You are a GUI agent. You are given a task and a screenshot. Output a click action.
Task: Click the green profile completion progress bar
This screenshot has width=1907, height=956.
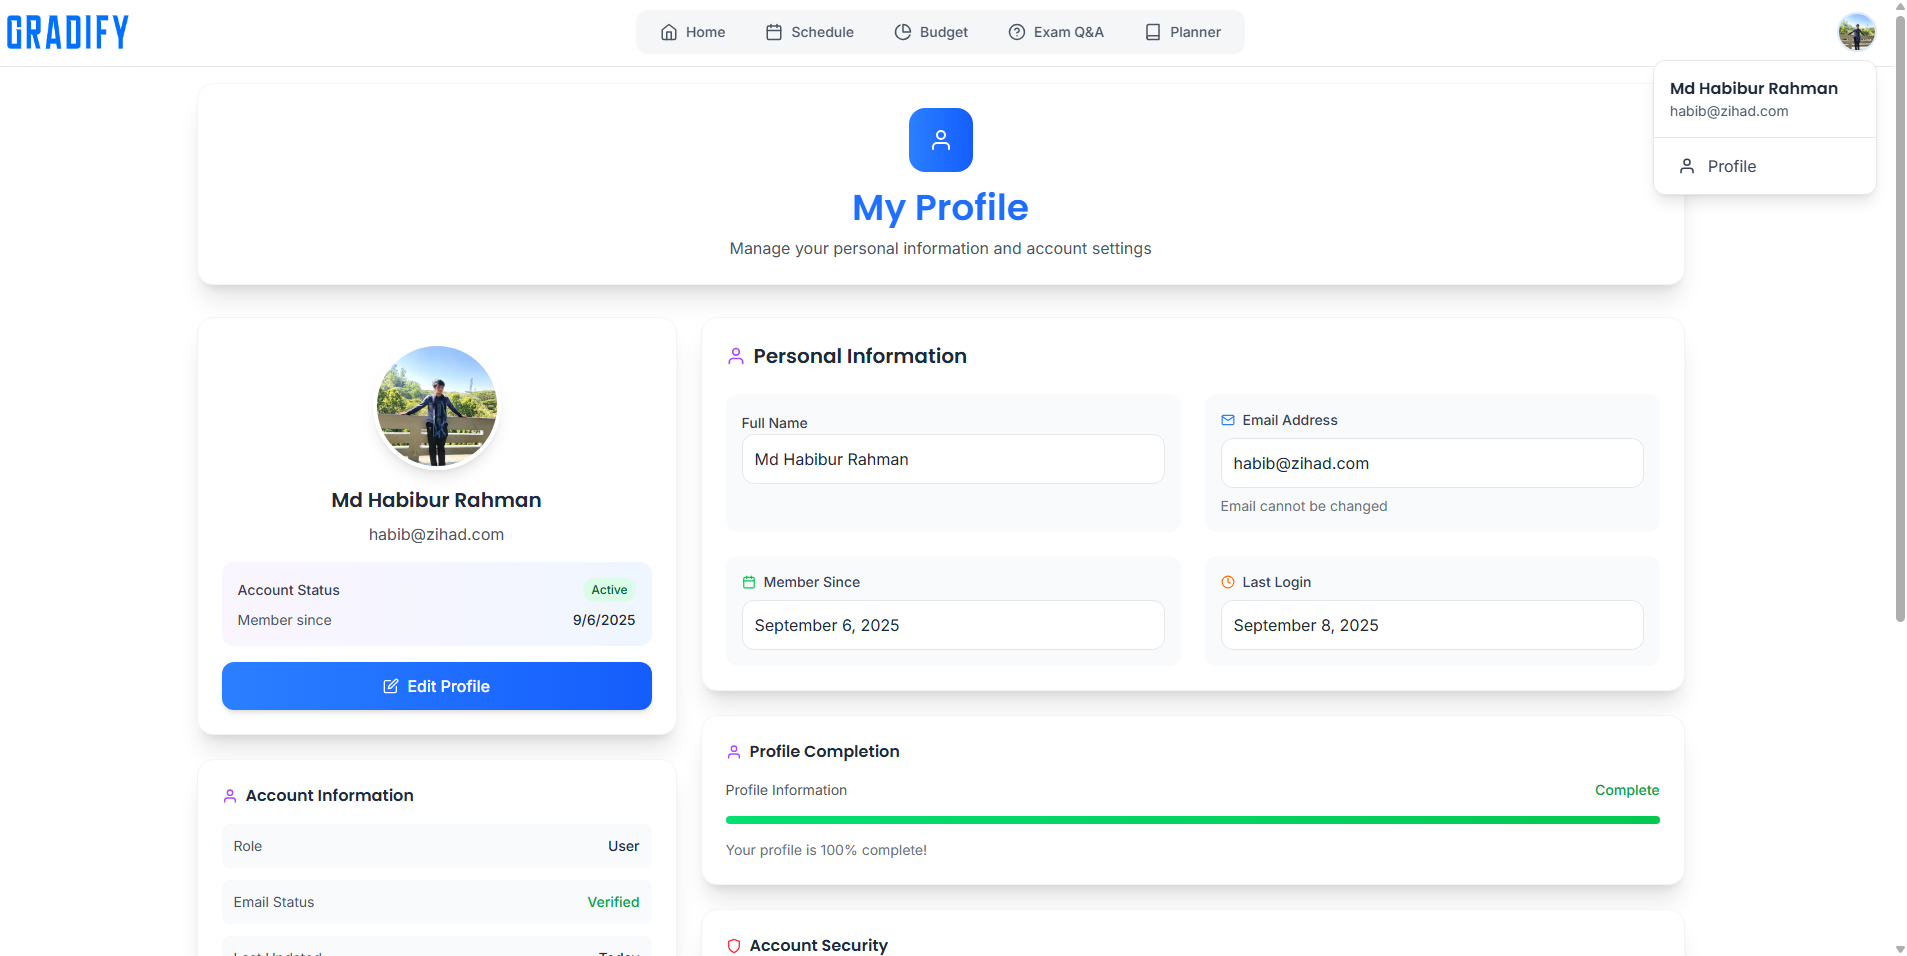tap(1192, 819)
